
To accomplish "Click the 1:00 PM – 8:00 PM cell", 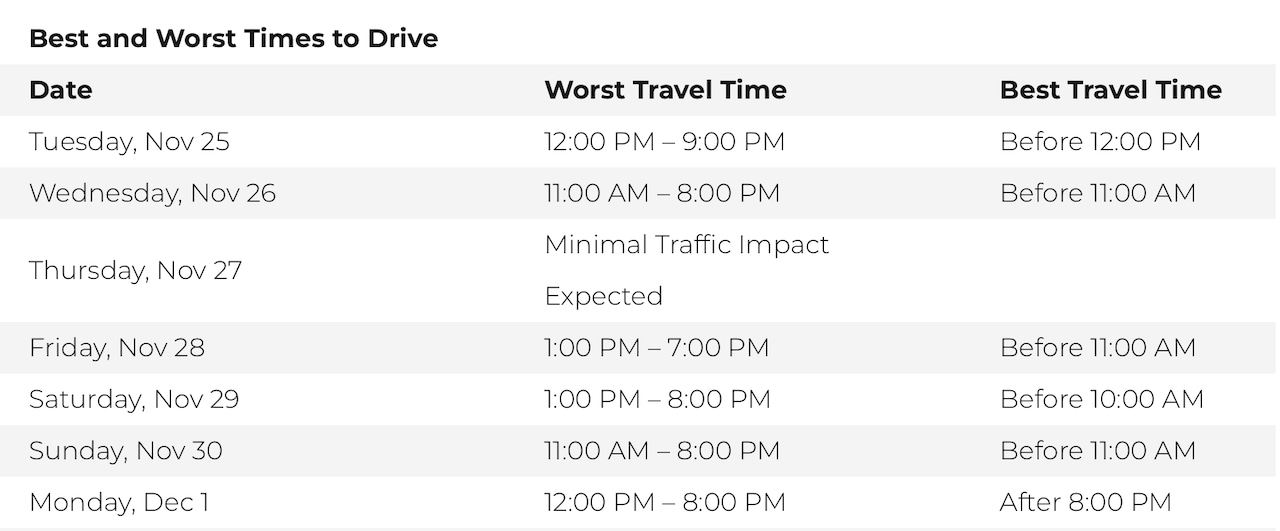I will click(657, 399).
